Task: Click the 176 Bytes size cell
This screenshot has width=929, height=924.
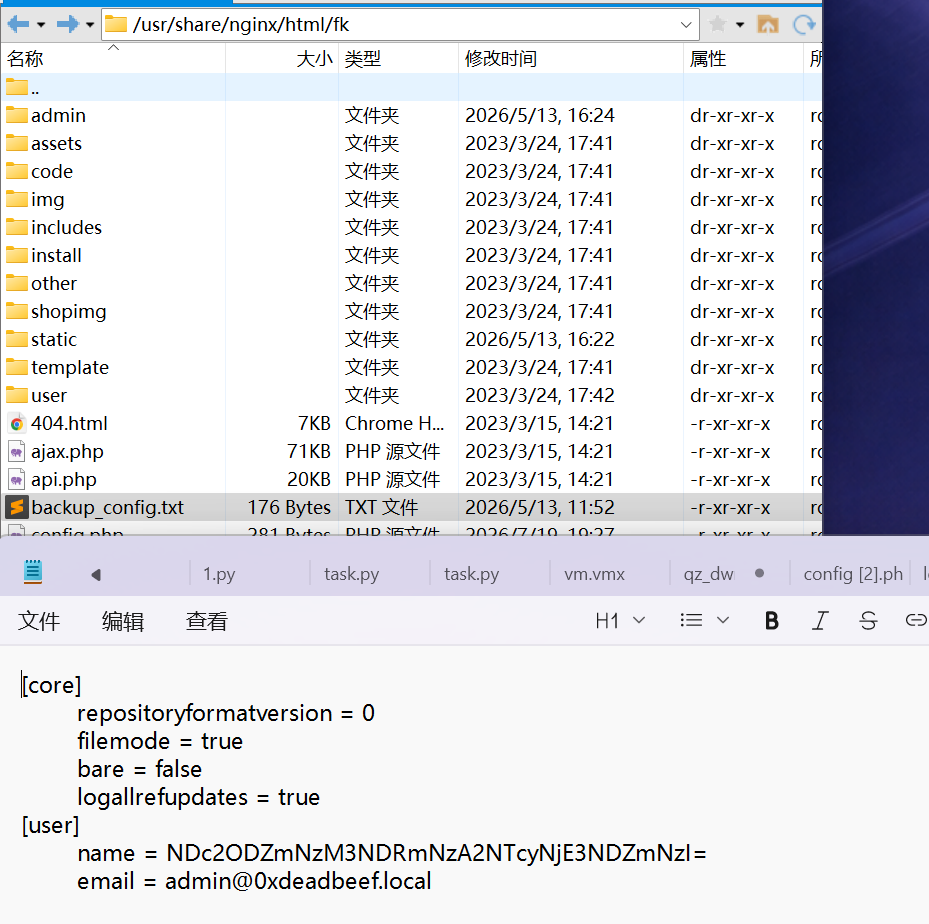Action: click(x=289, y=508)
